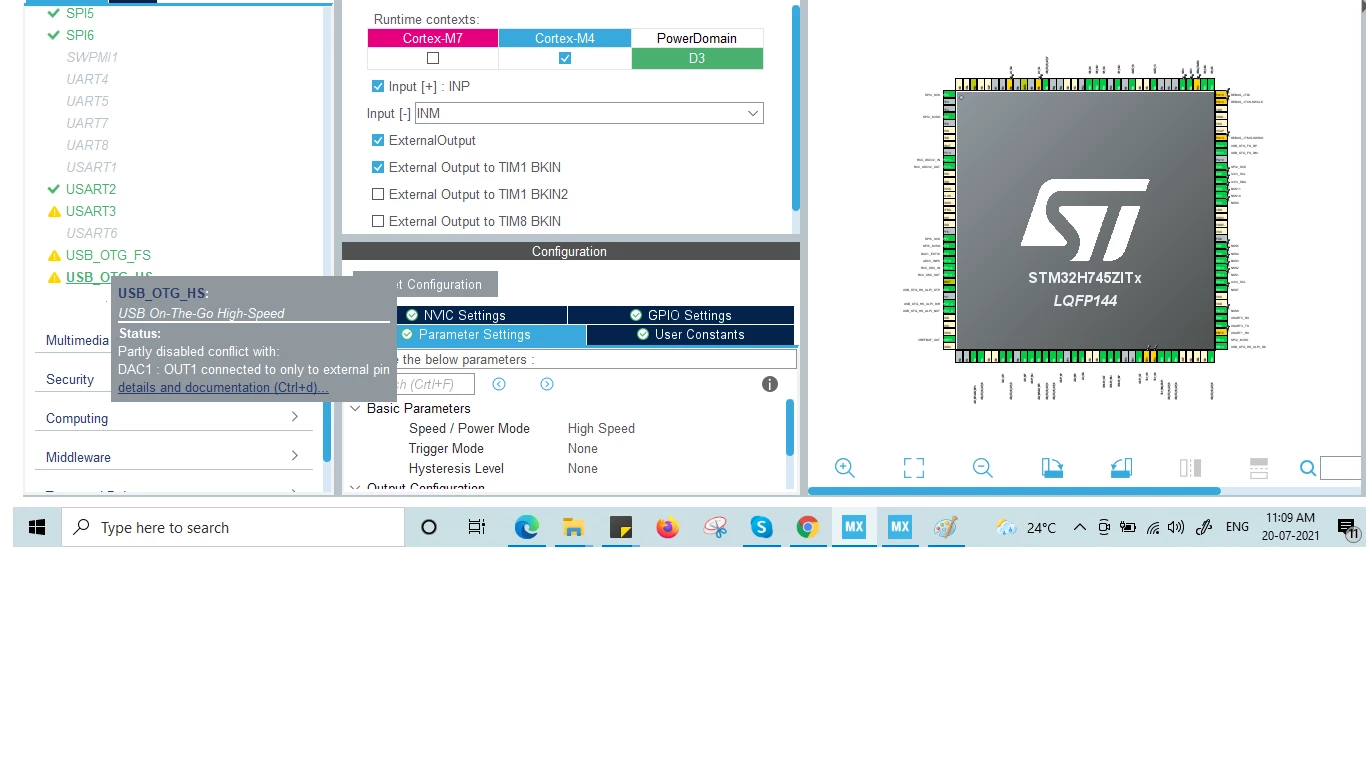Collapse the Basic Parameters section
This screenshot has width=1366, height=768.
tap(355, 408)
